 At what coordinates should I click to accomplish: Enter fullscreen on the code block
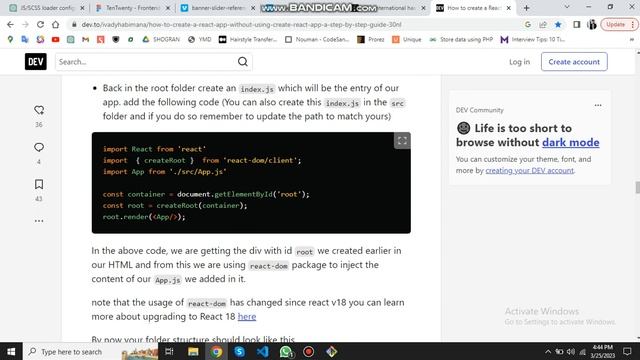pyautogui.click(x=402, y=141)
